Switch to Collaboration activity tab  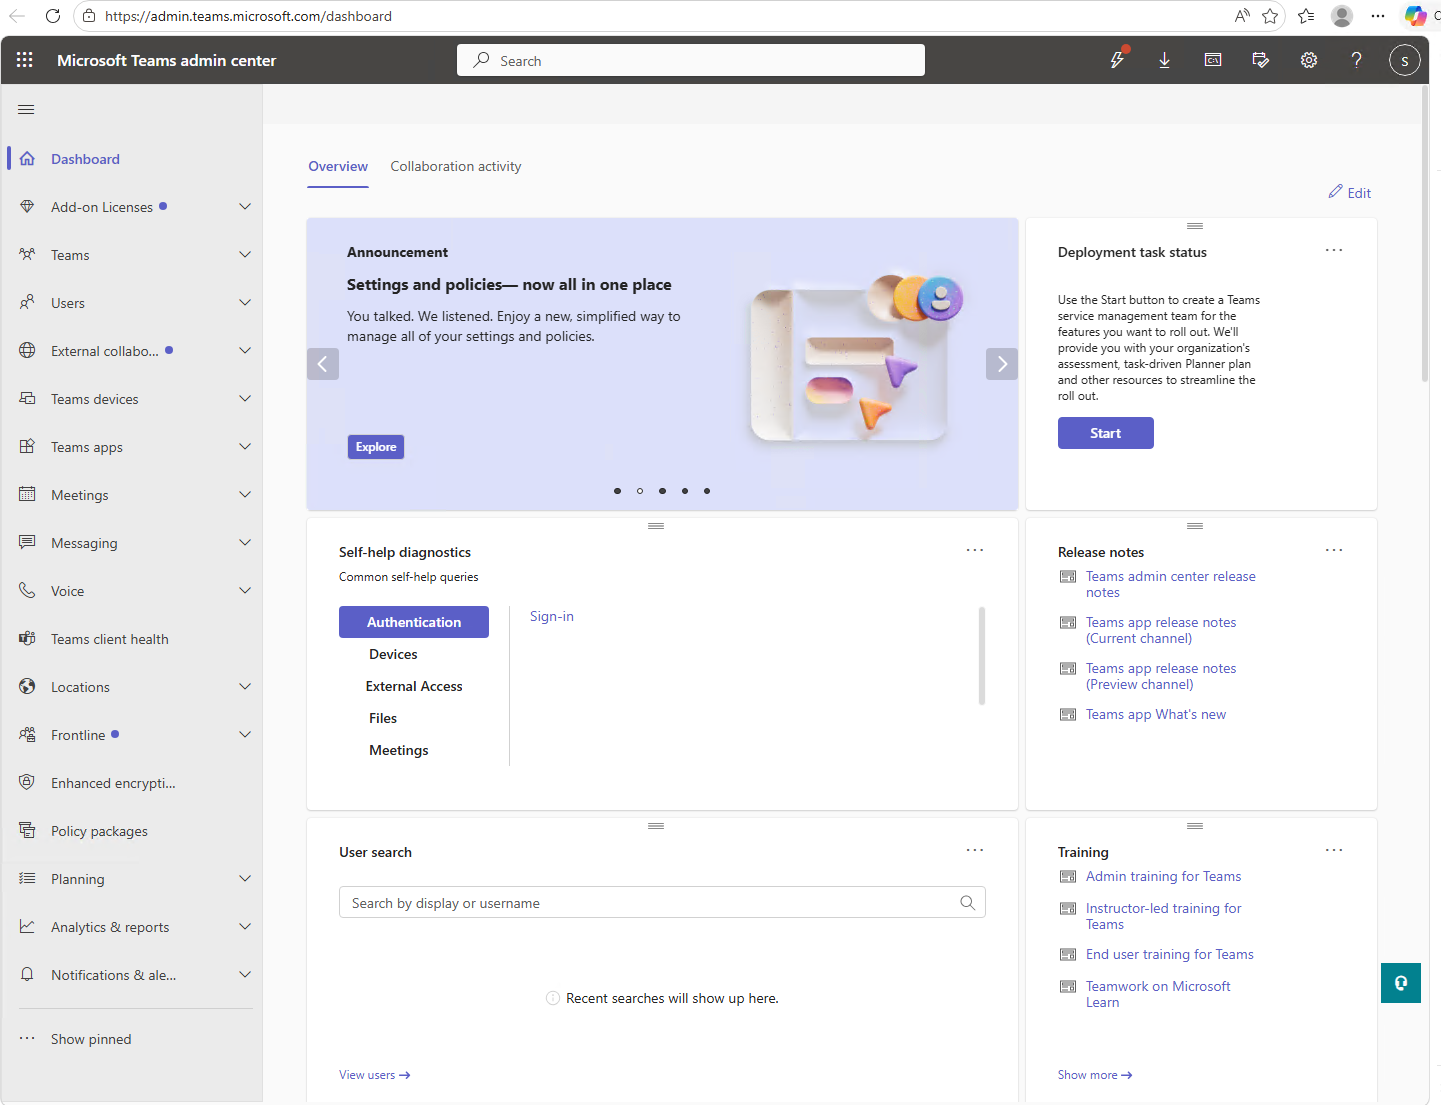coord(455,167)
